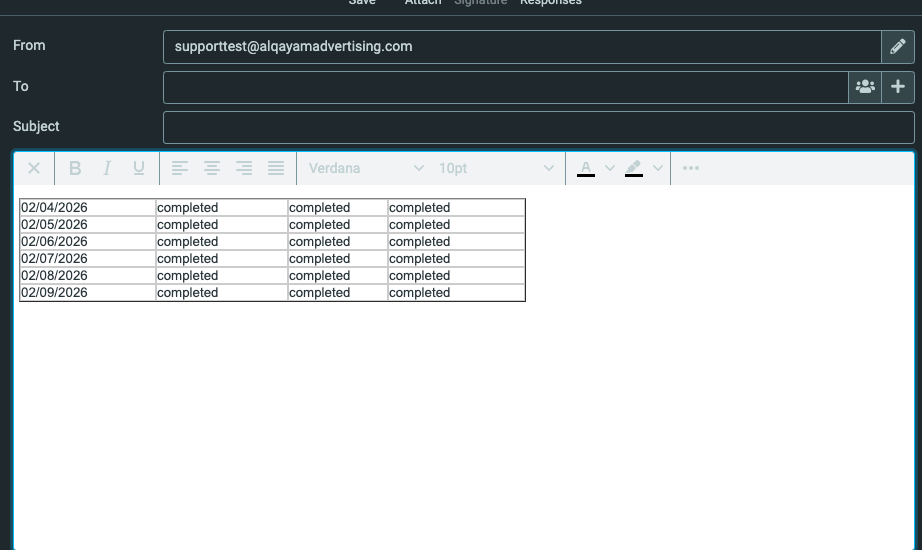922x550 pixels.
Task: Expand the background highlight color arrow
Action: coord(657,168)
